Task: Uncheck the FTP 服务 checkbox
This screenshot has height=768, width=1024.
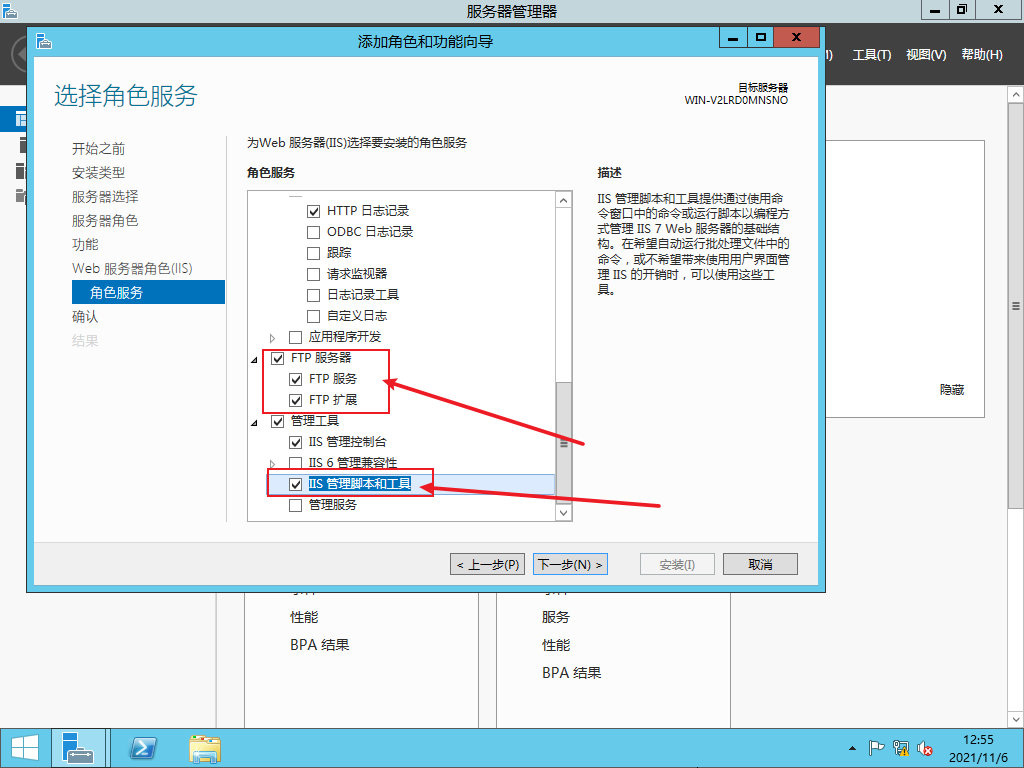Action: (x=295, y=379)
